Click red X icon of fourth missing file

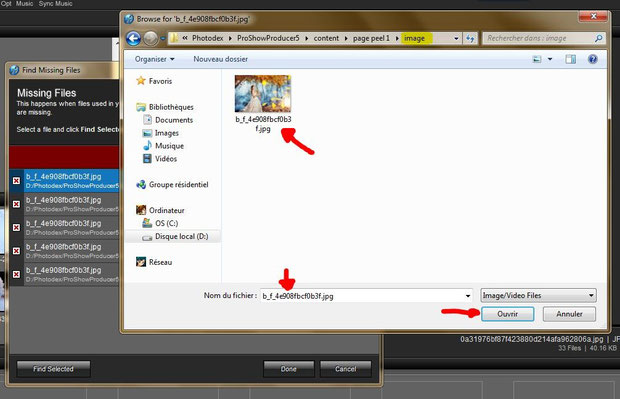coord(16,251)
